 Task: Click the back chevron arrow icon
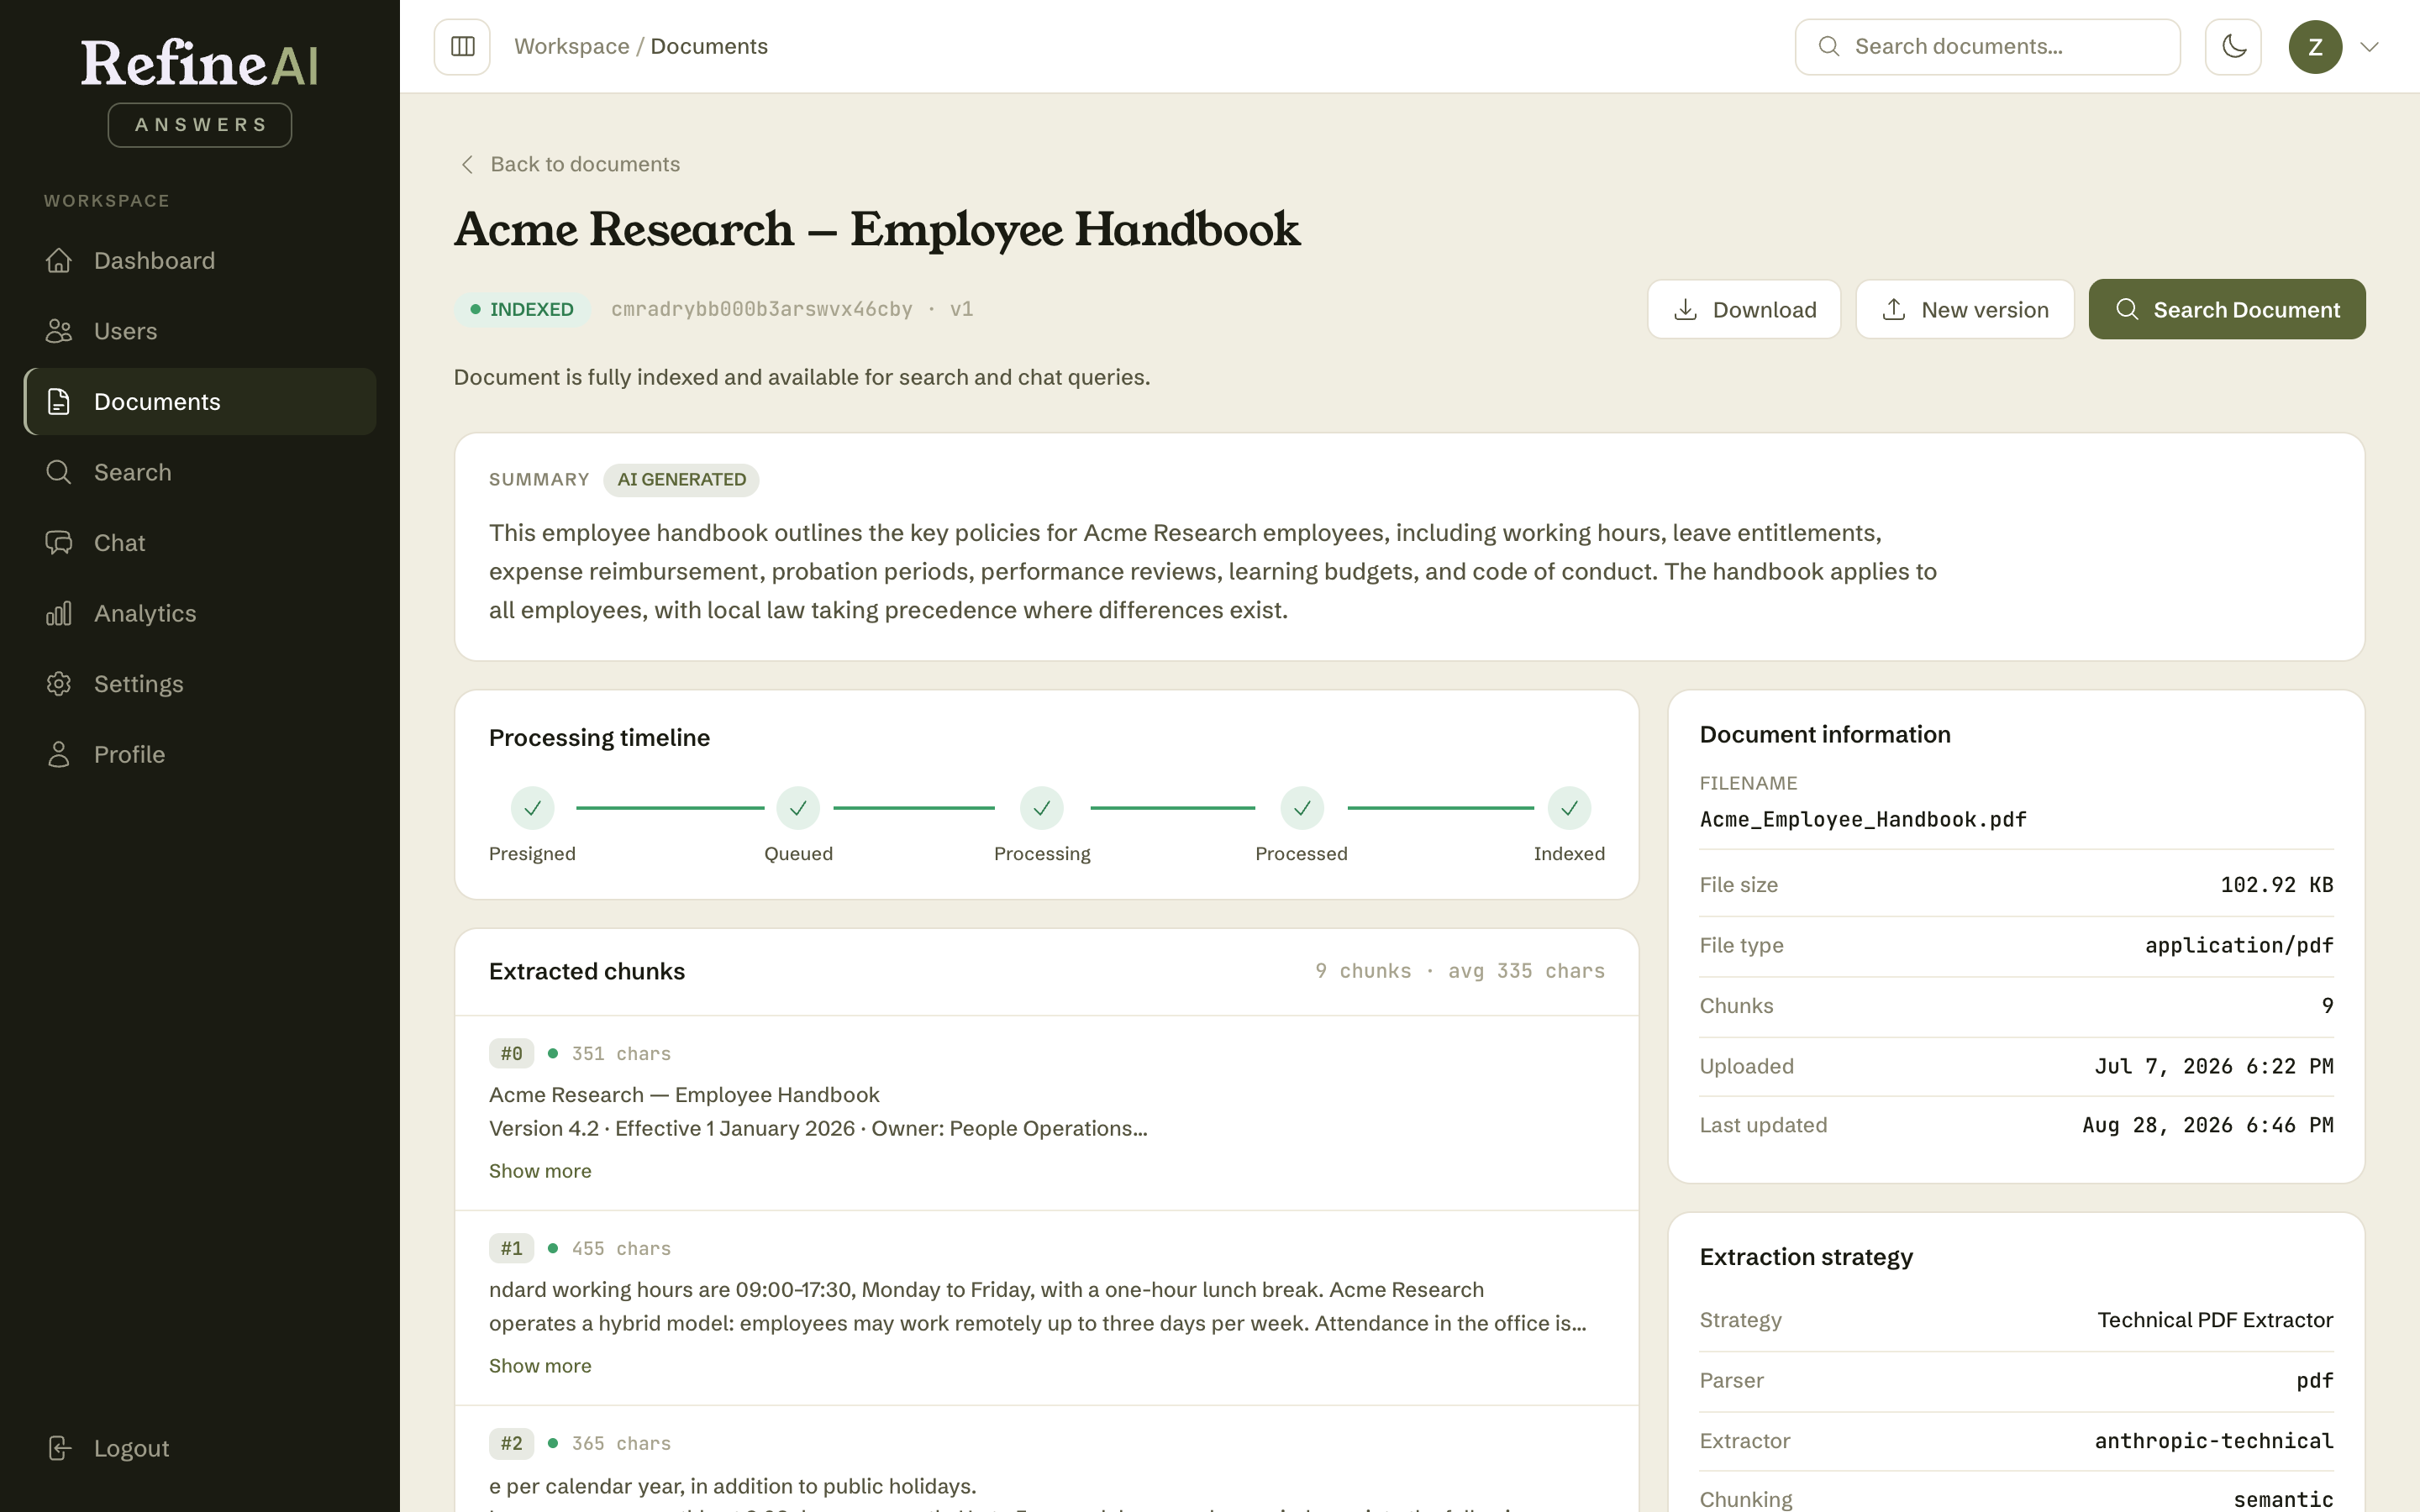[x=467, y=164]
